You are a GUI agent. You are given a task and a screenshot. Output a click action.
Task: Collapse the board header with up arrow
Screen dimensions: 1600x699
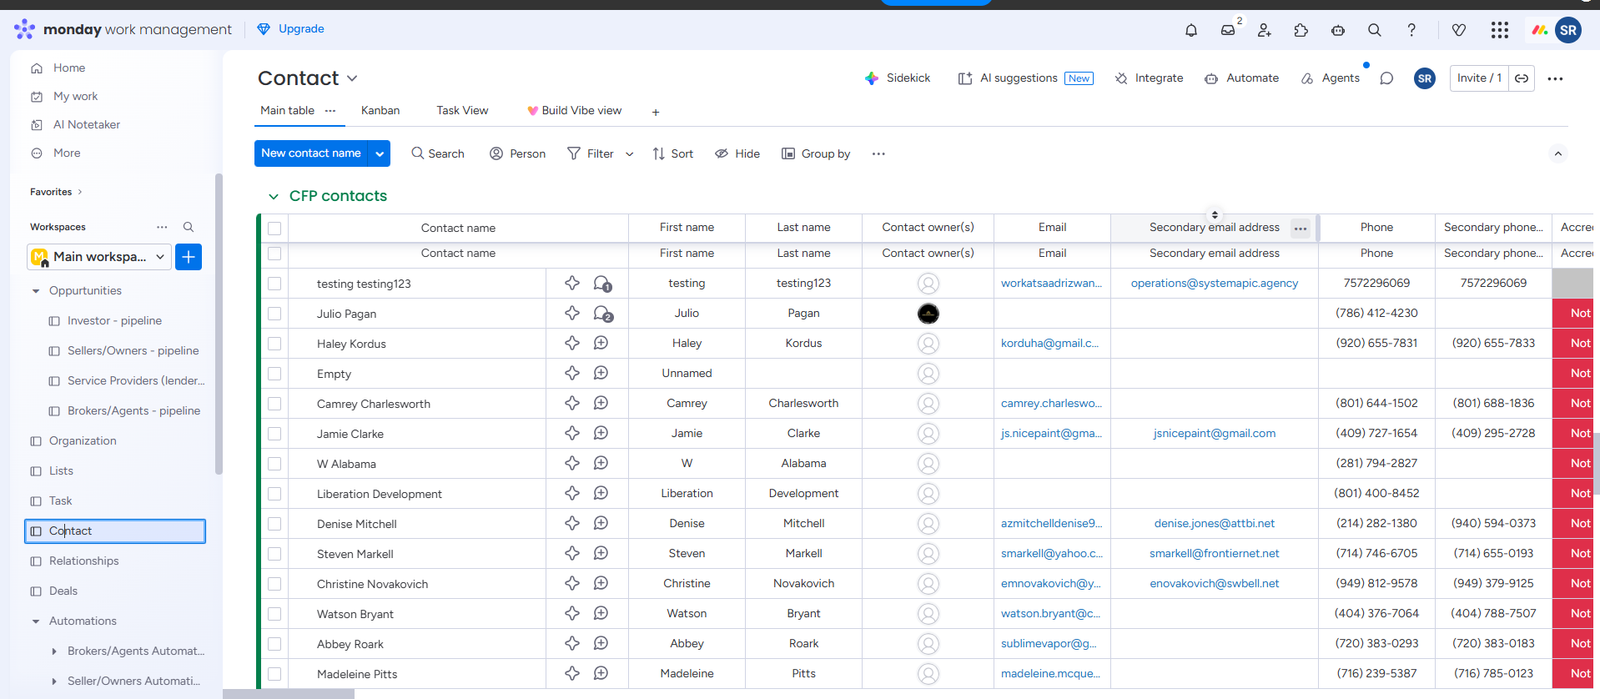[x=1557, y=154]
